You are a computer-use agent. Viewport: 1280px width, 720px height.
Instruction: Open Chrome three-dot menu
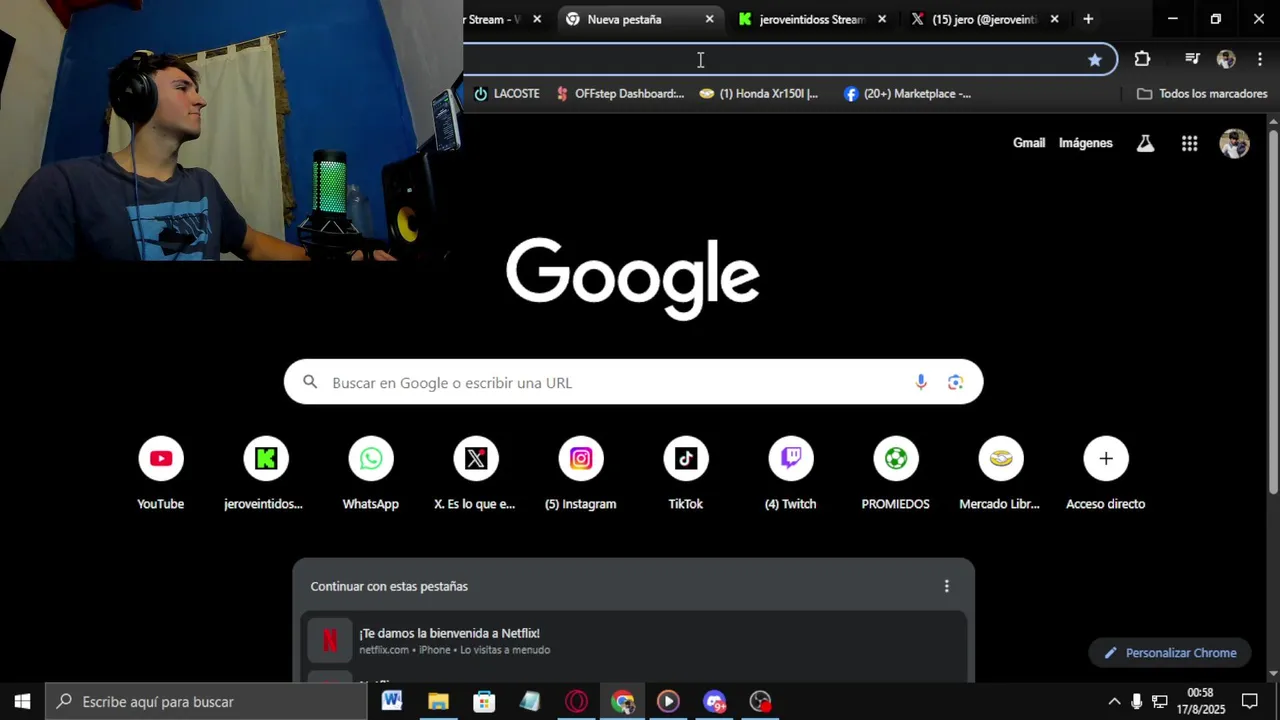(x=1259, y=59)
